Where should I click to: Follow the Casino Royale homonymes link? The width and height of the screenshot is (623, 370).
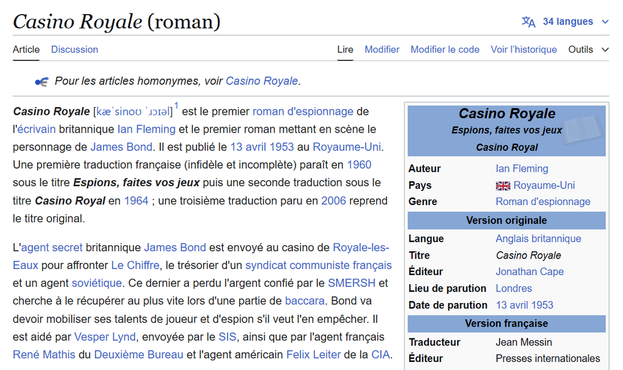(x=262, y=81)
